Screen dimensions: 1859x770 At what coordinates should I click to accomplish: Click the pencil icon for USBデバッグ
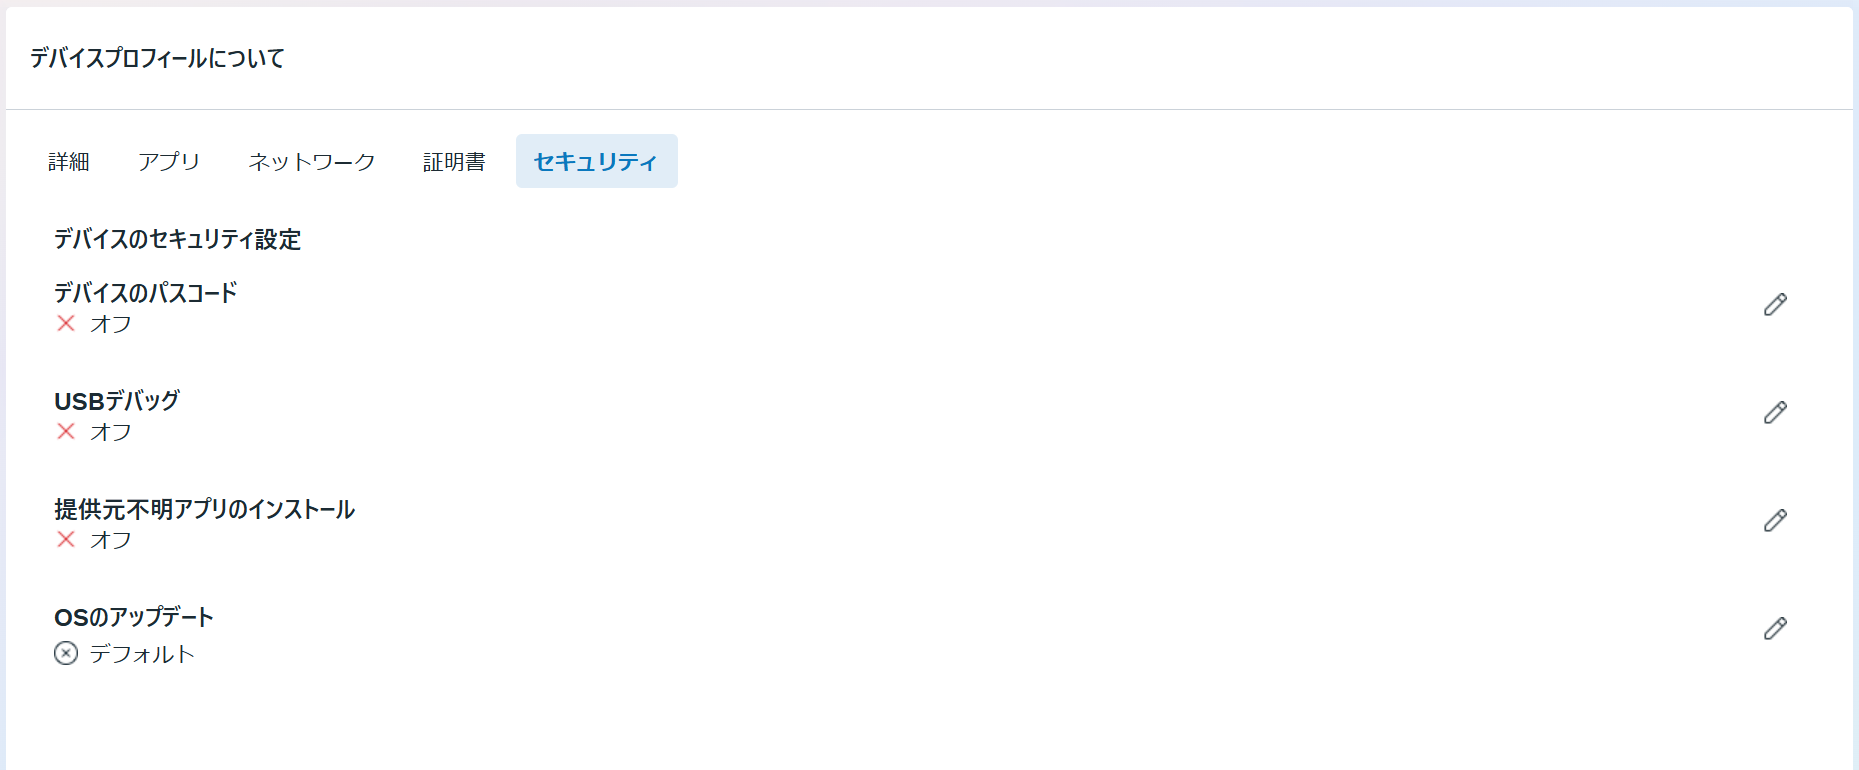point(1775,412)
